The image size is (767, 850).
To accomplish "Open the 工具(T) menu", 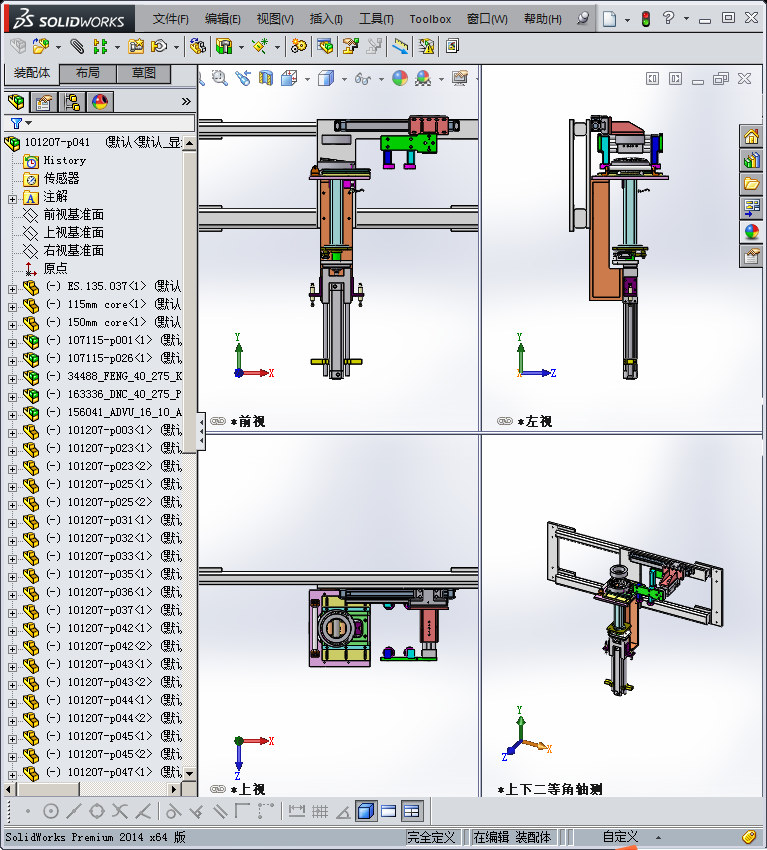I will (376, 19).
